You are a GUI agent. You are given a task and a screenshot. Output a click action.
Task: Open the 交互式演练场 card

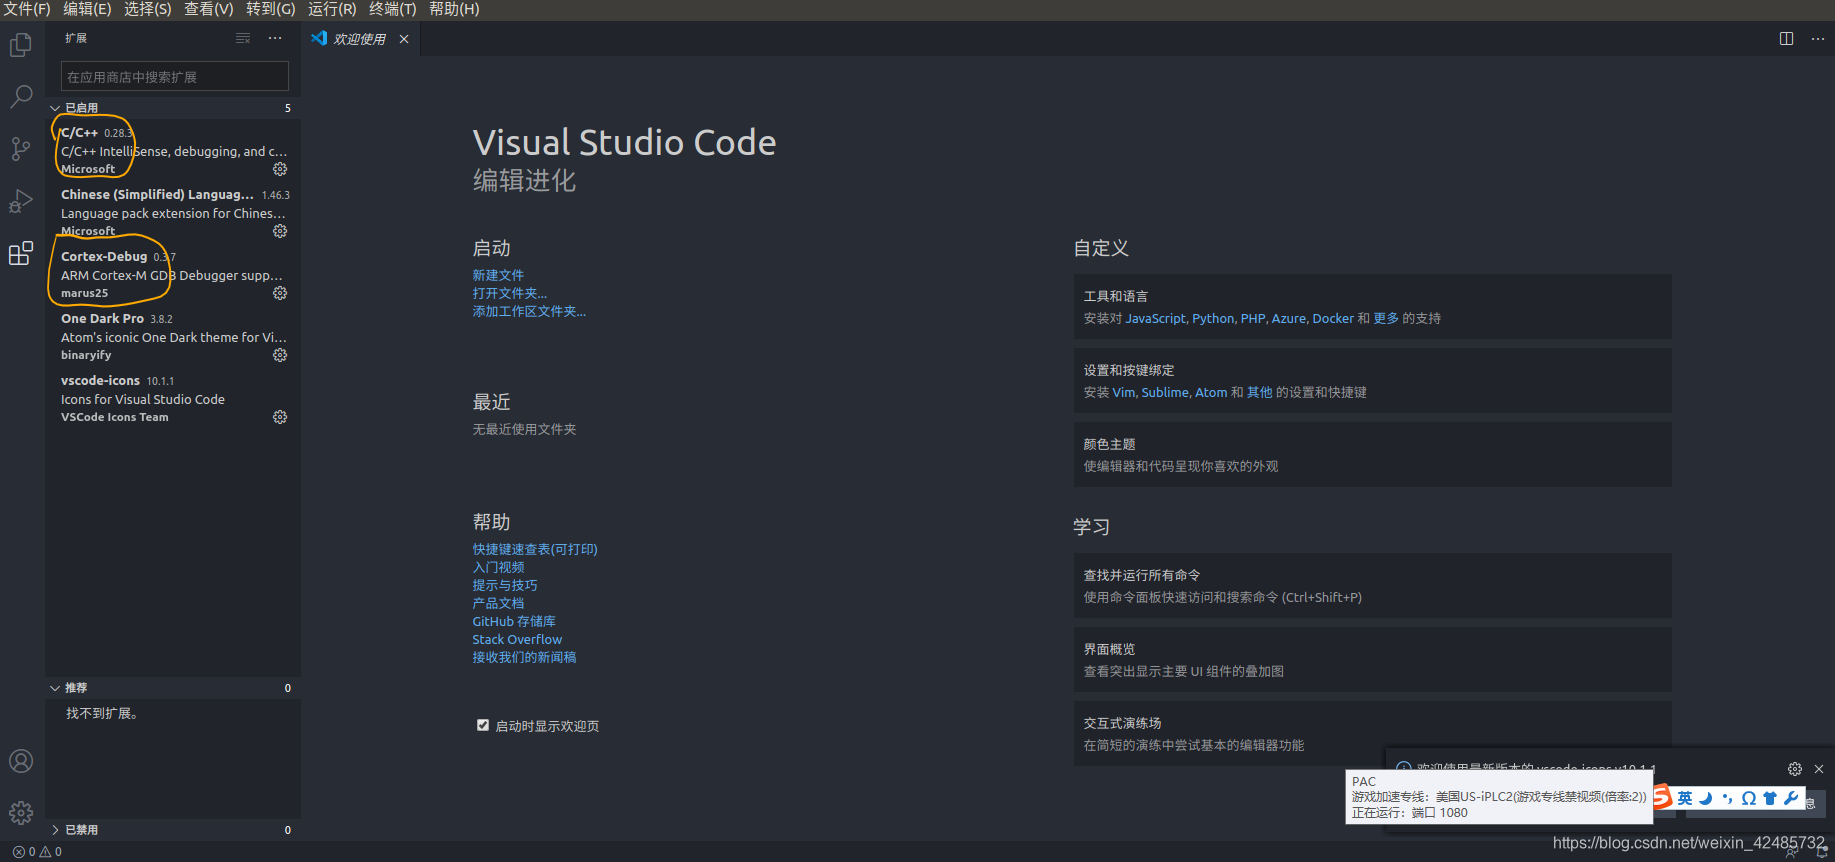click(1372, 733)
